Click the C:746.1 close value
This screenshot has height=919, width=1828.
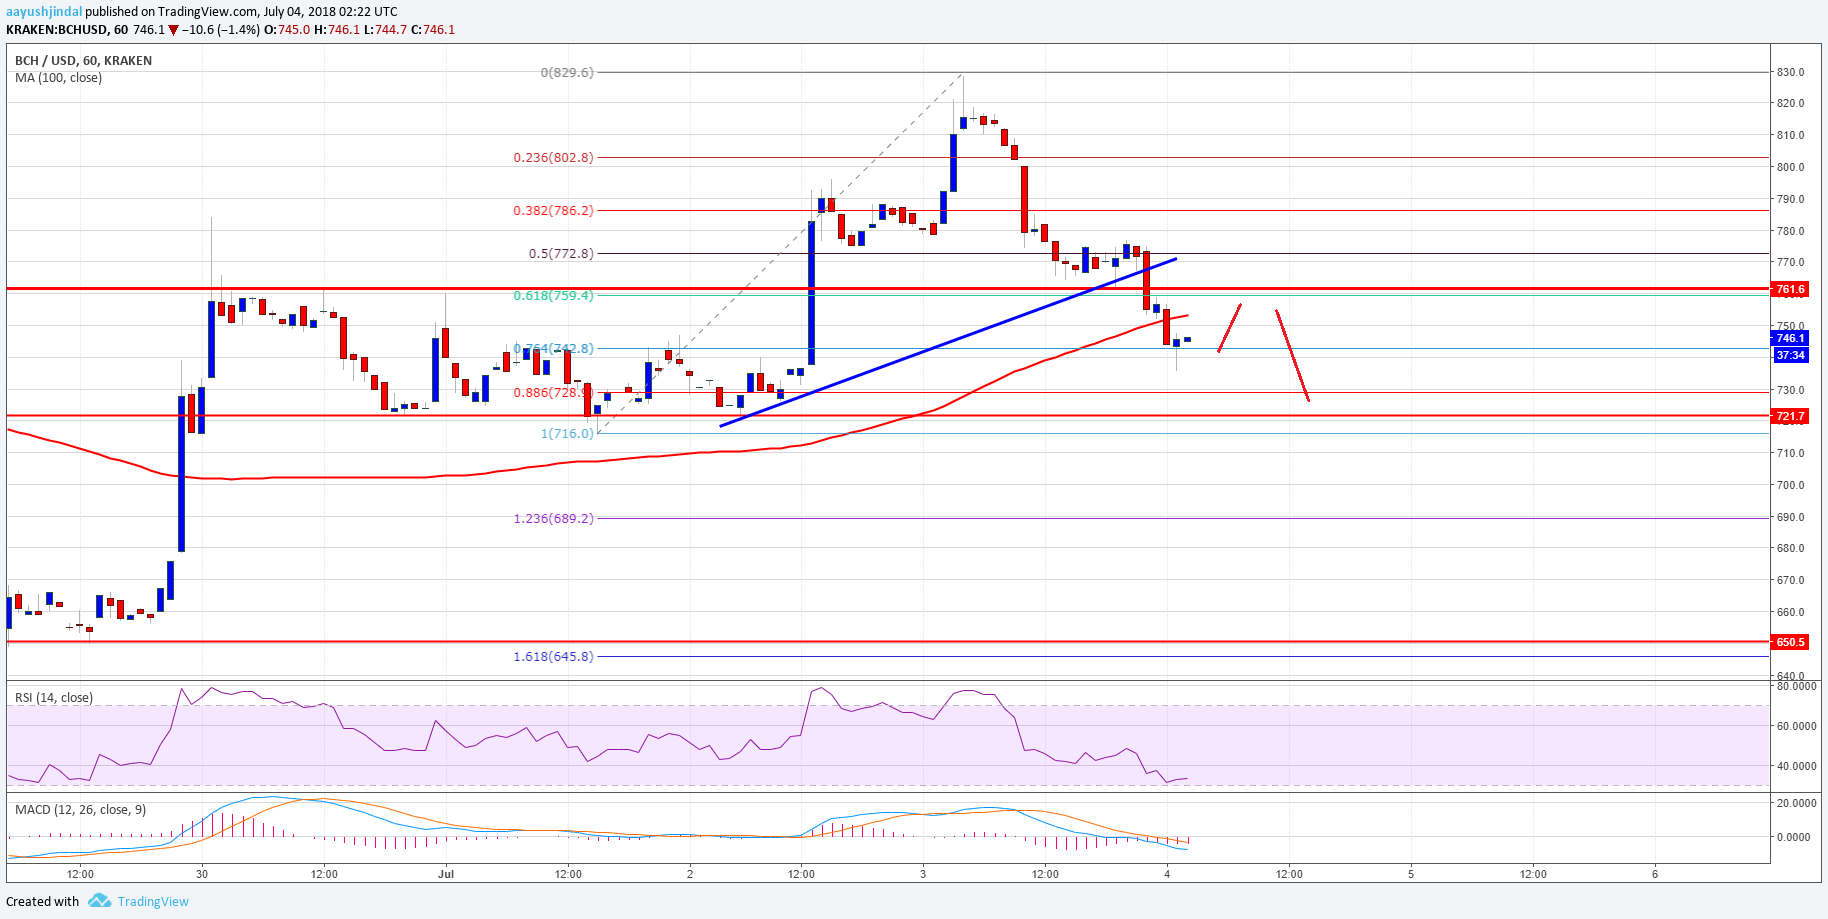[x=433, y=30]
